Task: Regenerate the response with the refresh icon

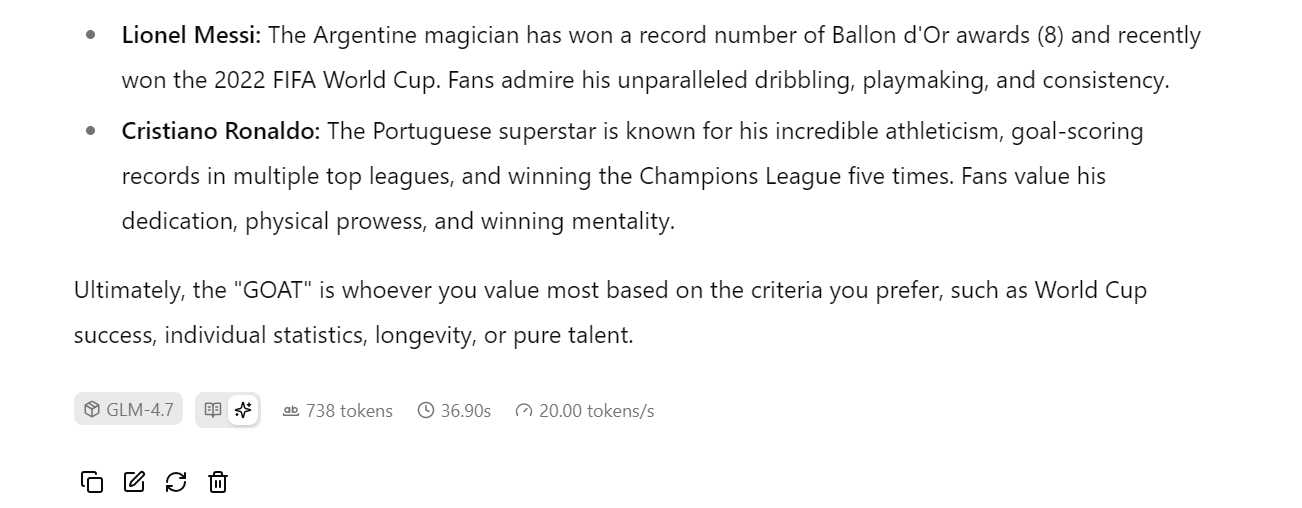Action: coord(176,482)
